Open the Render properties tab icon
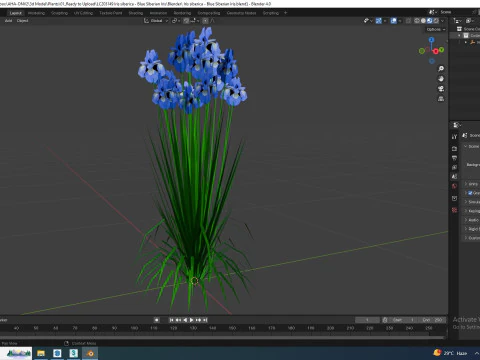The width and height of the screenshot is (480, 360). pyautogui.click(x=454, y=148)
